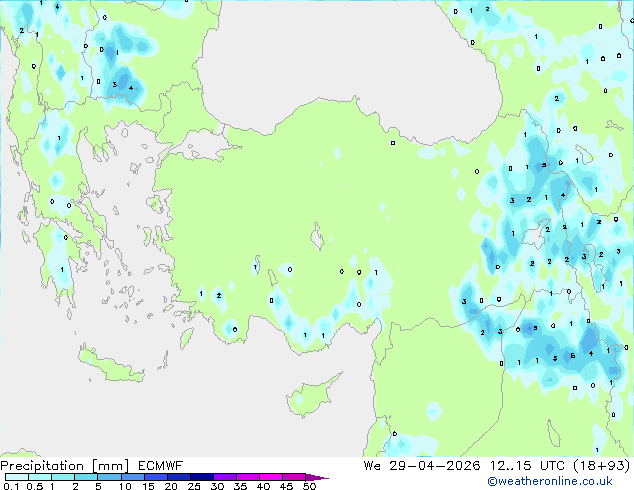Screen dimensions: 634x490
Task: Click the '0.1' legend scale label
Action: (11, 486)
